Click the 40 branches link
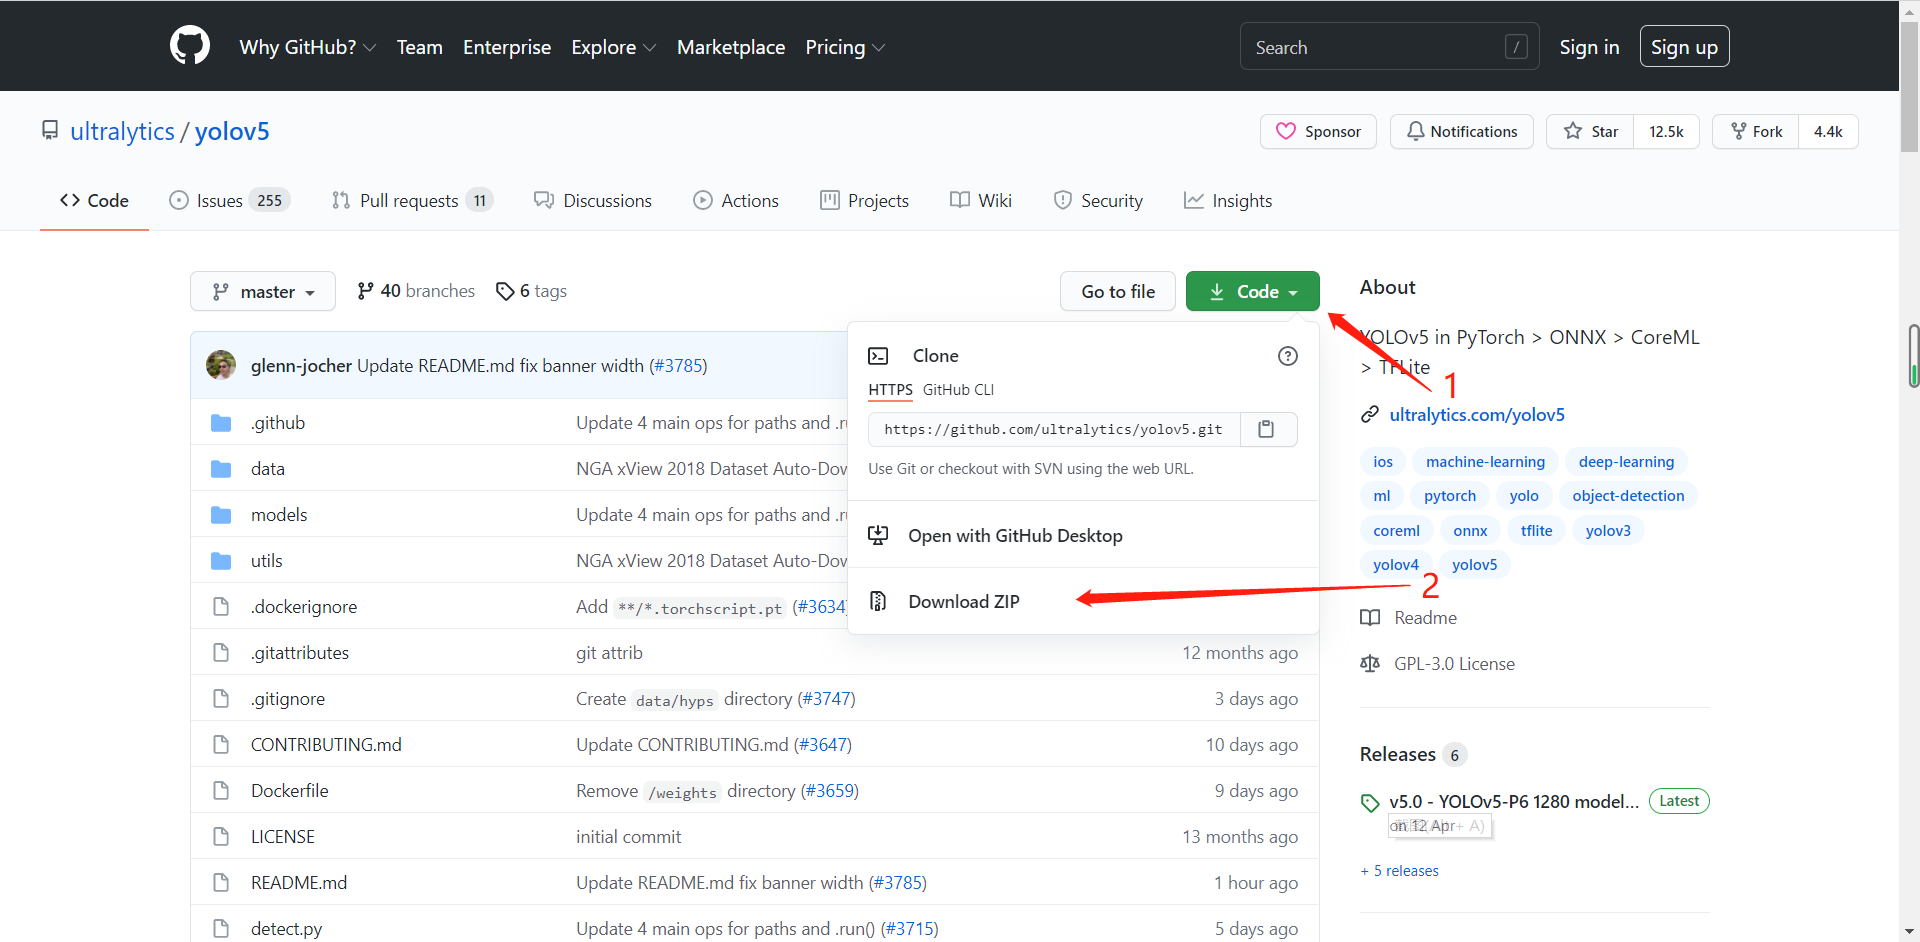Screen dimensions: 1920x942 [416, 291]
